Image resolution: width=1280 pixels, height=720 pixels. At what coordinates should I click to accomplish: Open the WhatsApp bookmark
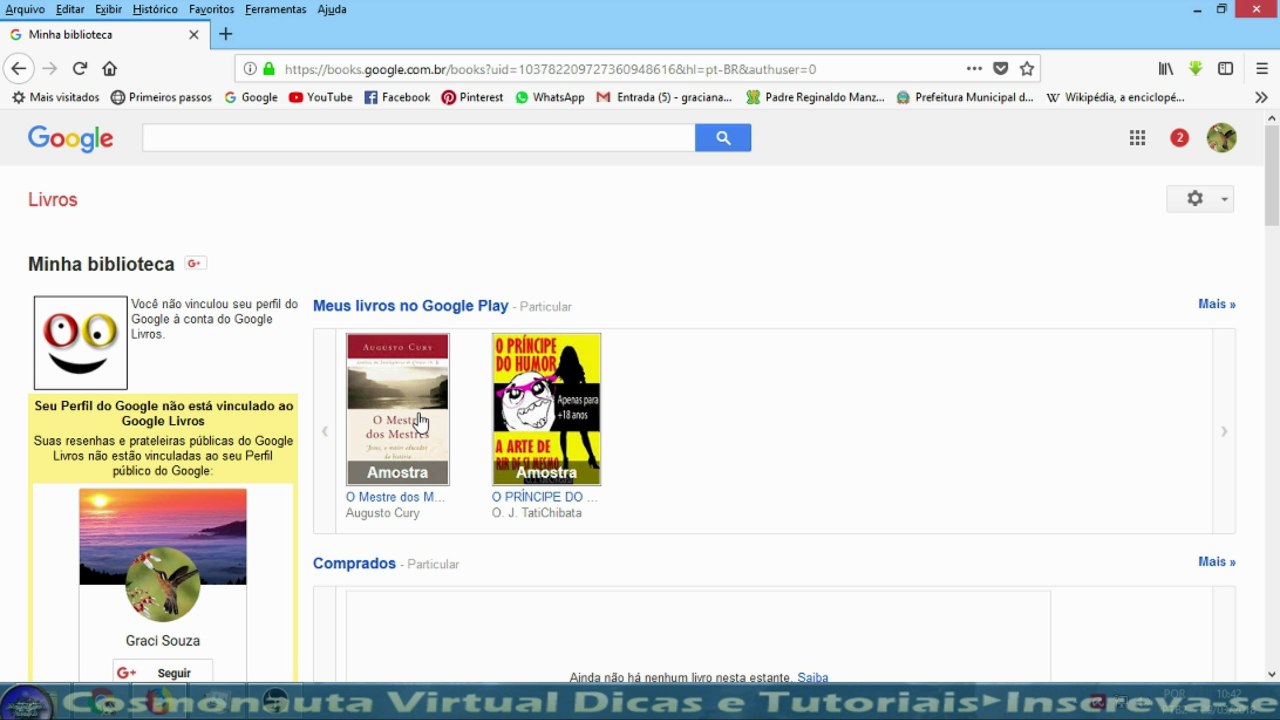coord(550,97)
